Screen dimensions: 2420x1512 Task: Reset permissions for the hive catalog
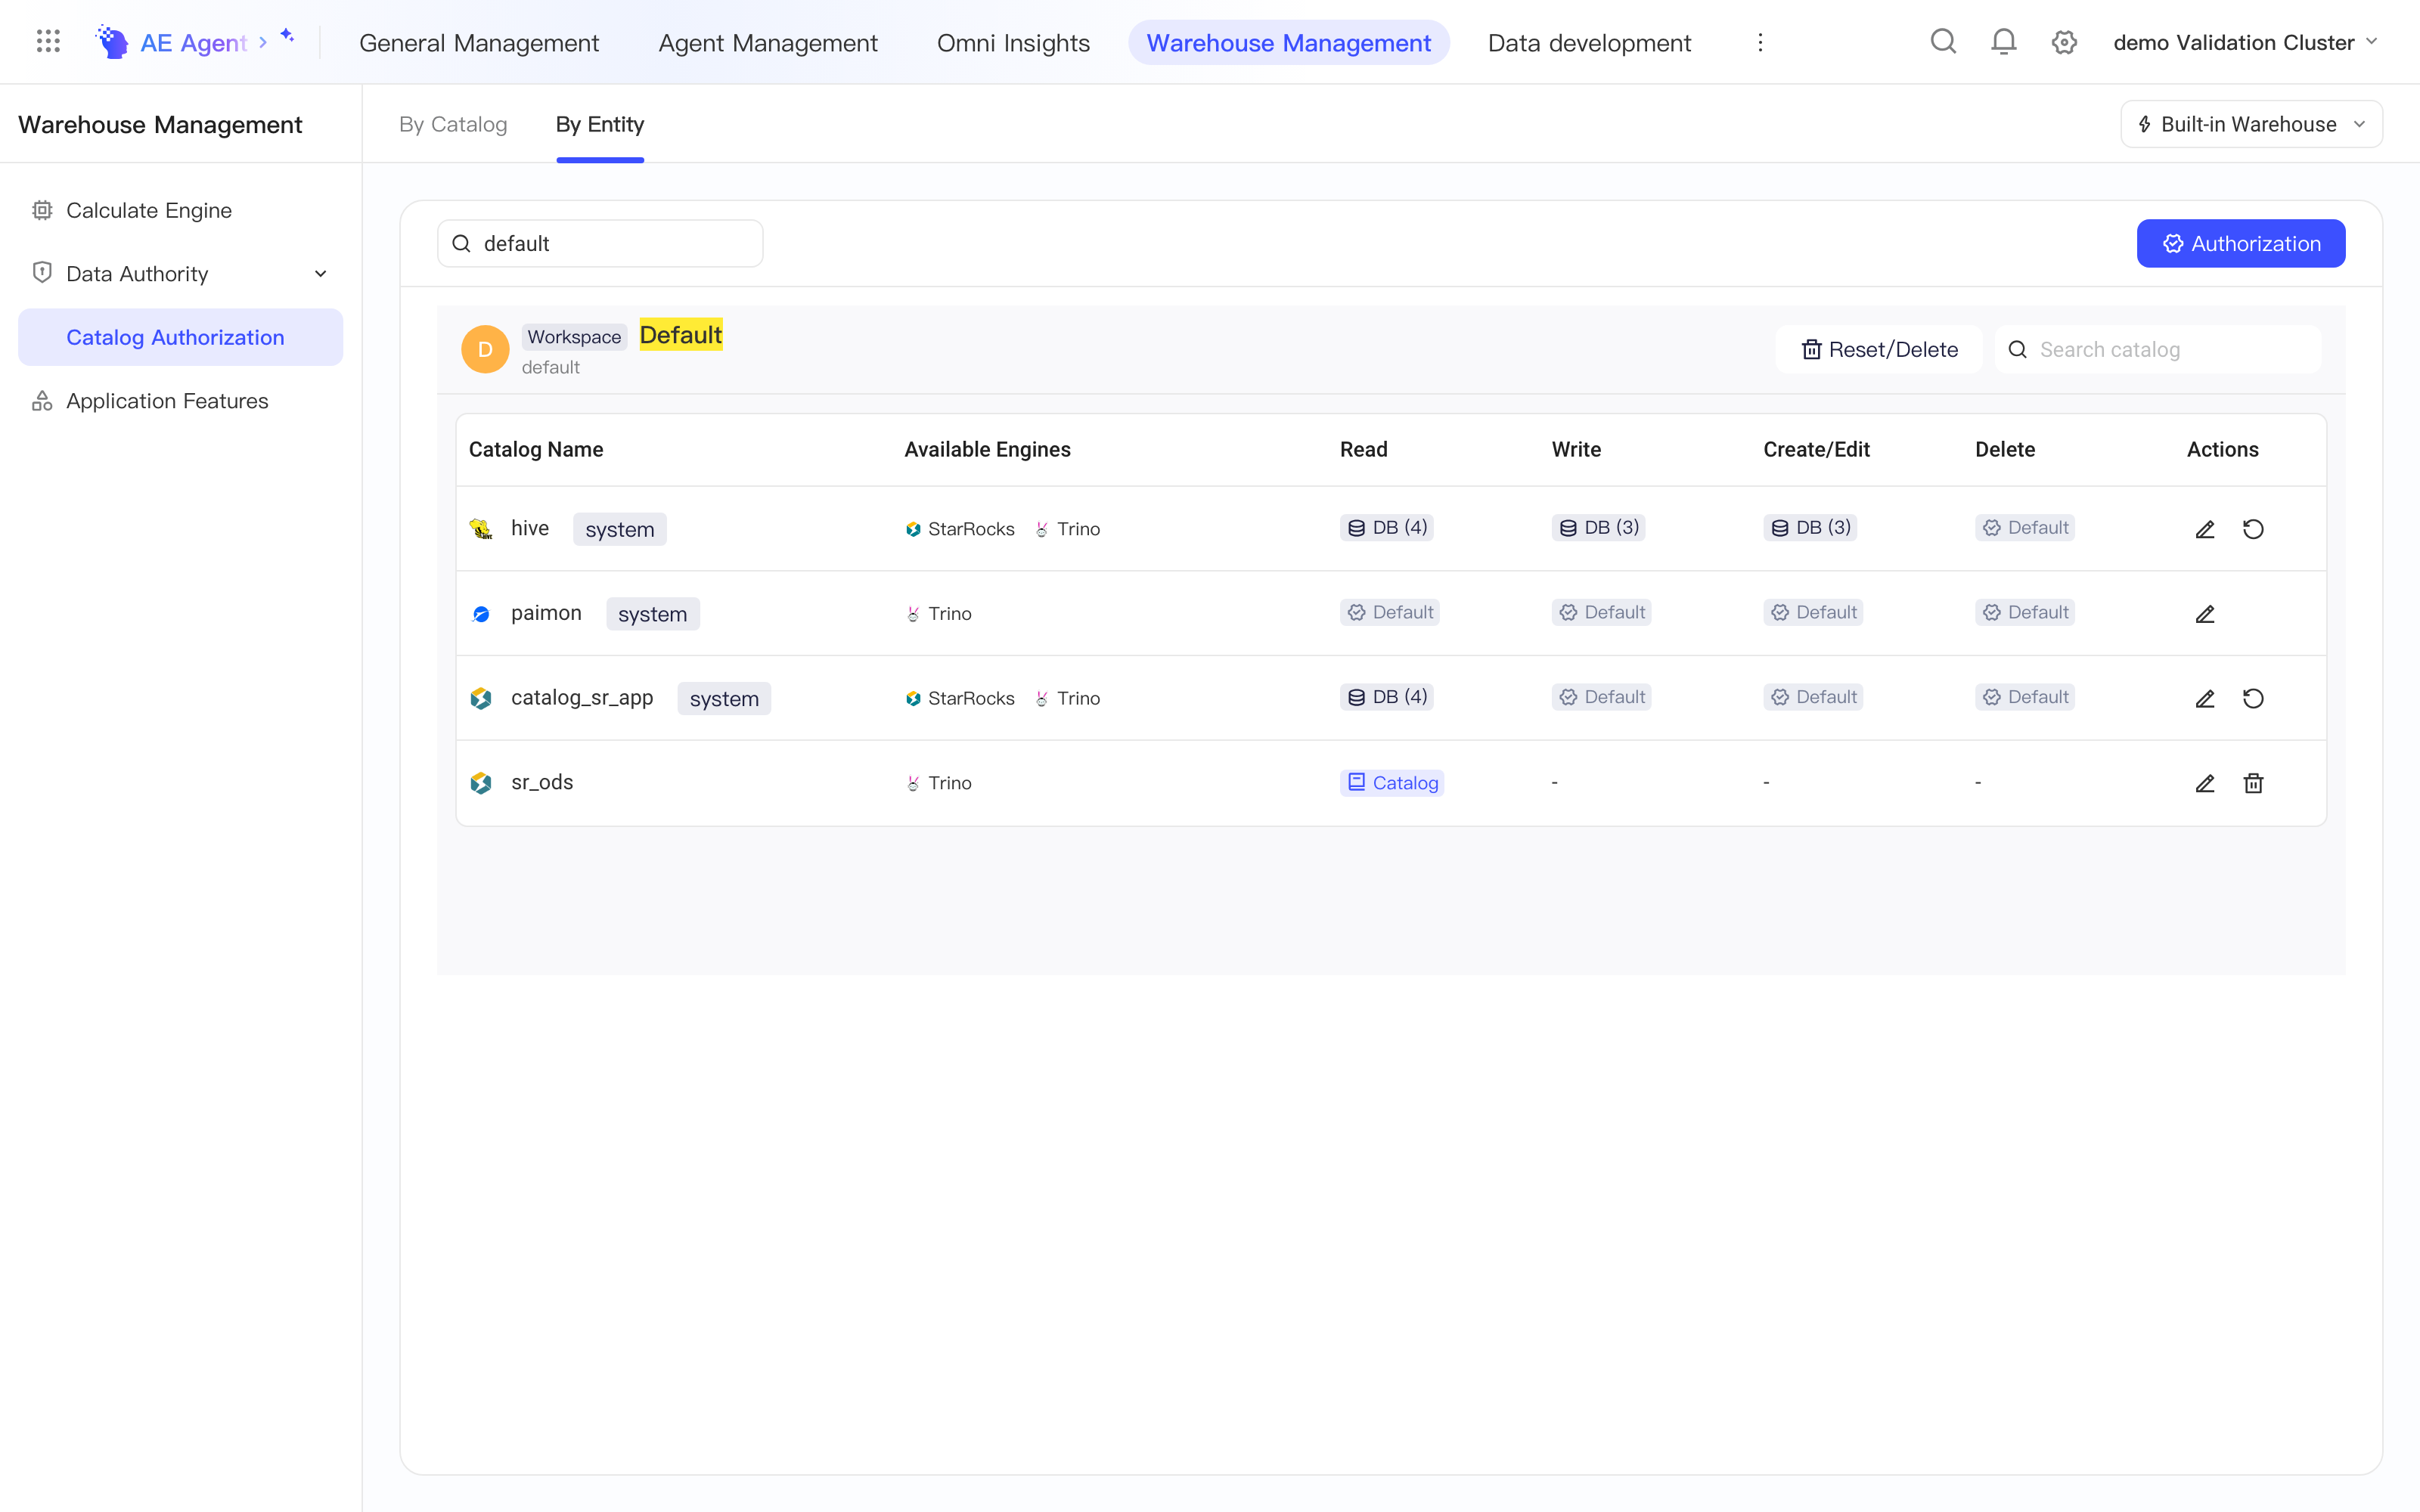(x=2253, y=529)
